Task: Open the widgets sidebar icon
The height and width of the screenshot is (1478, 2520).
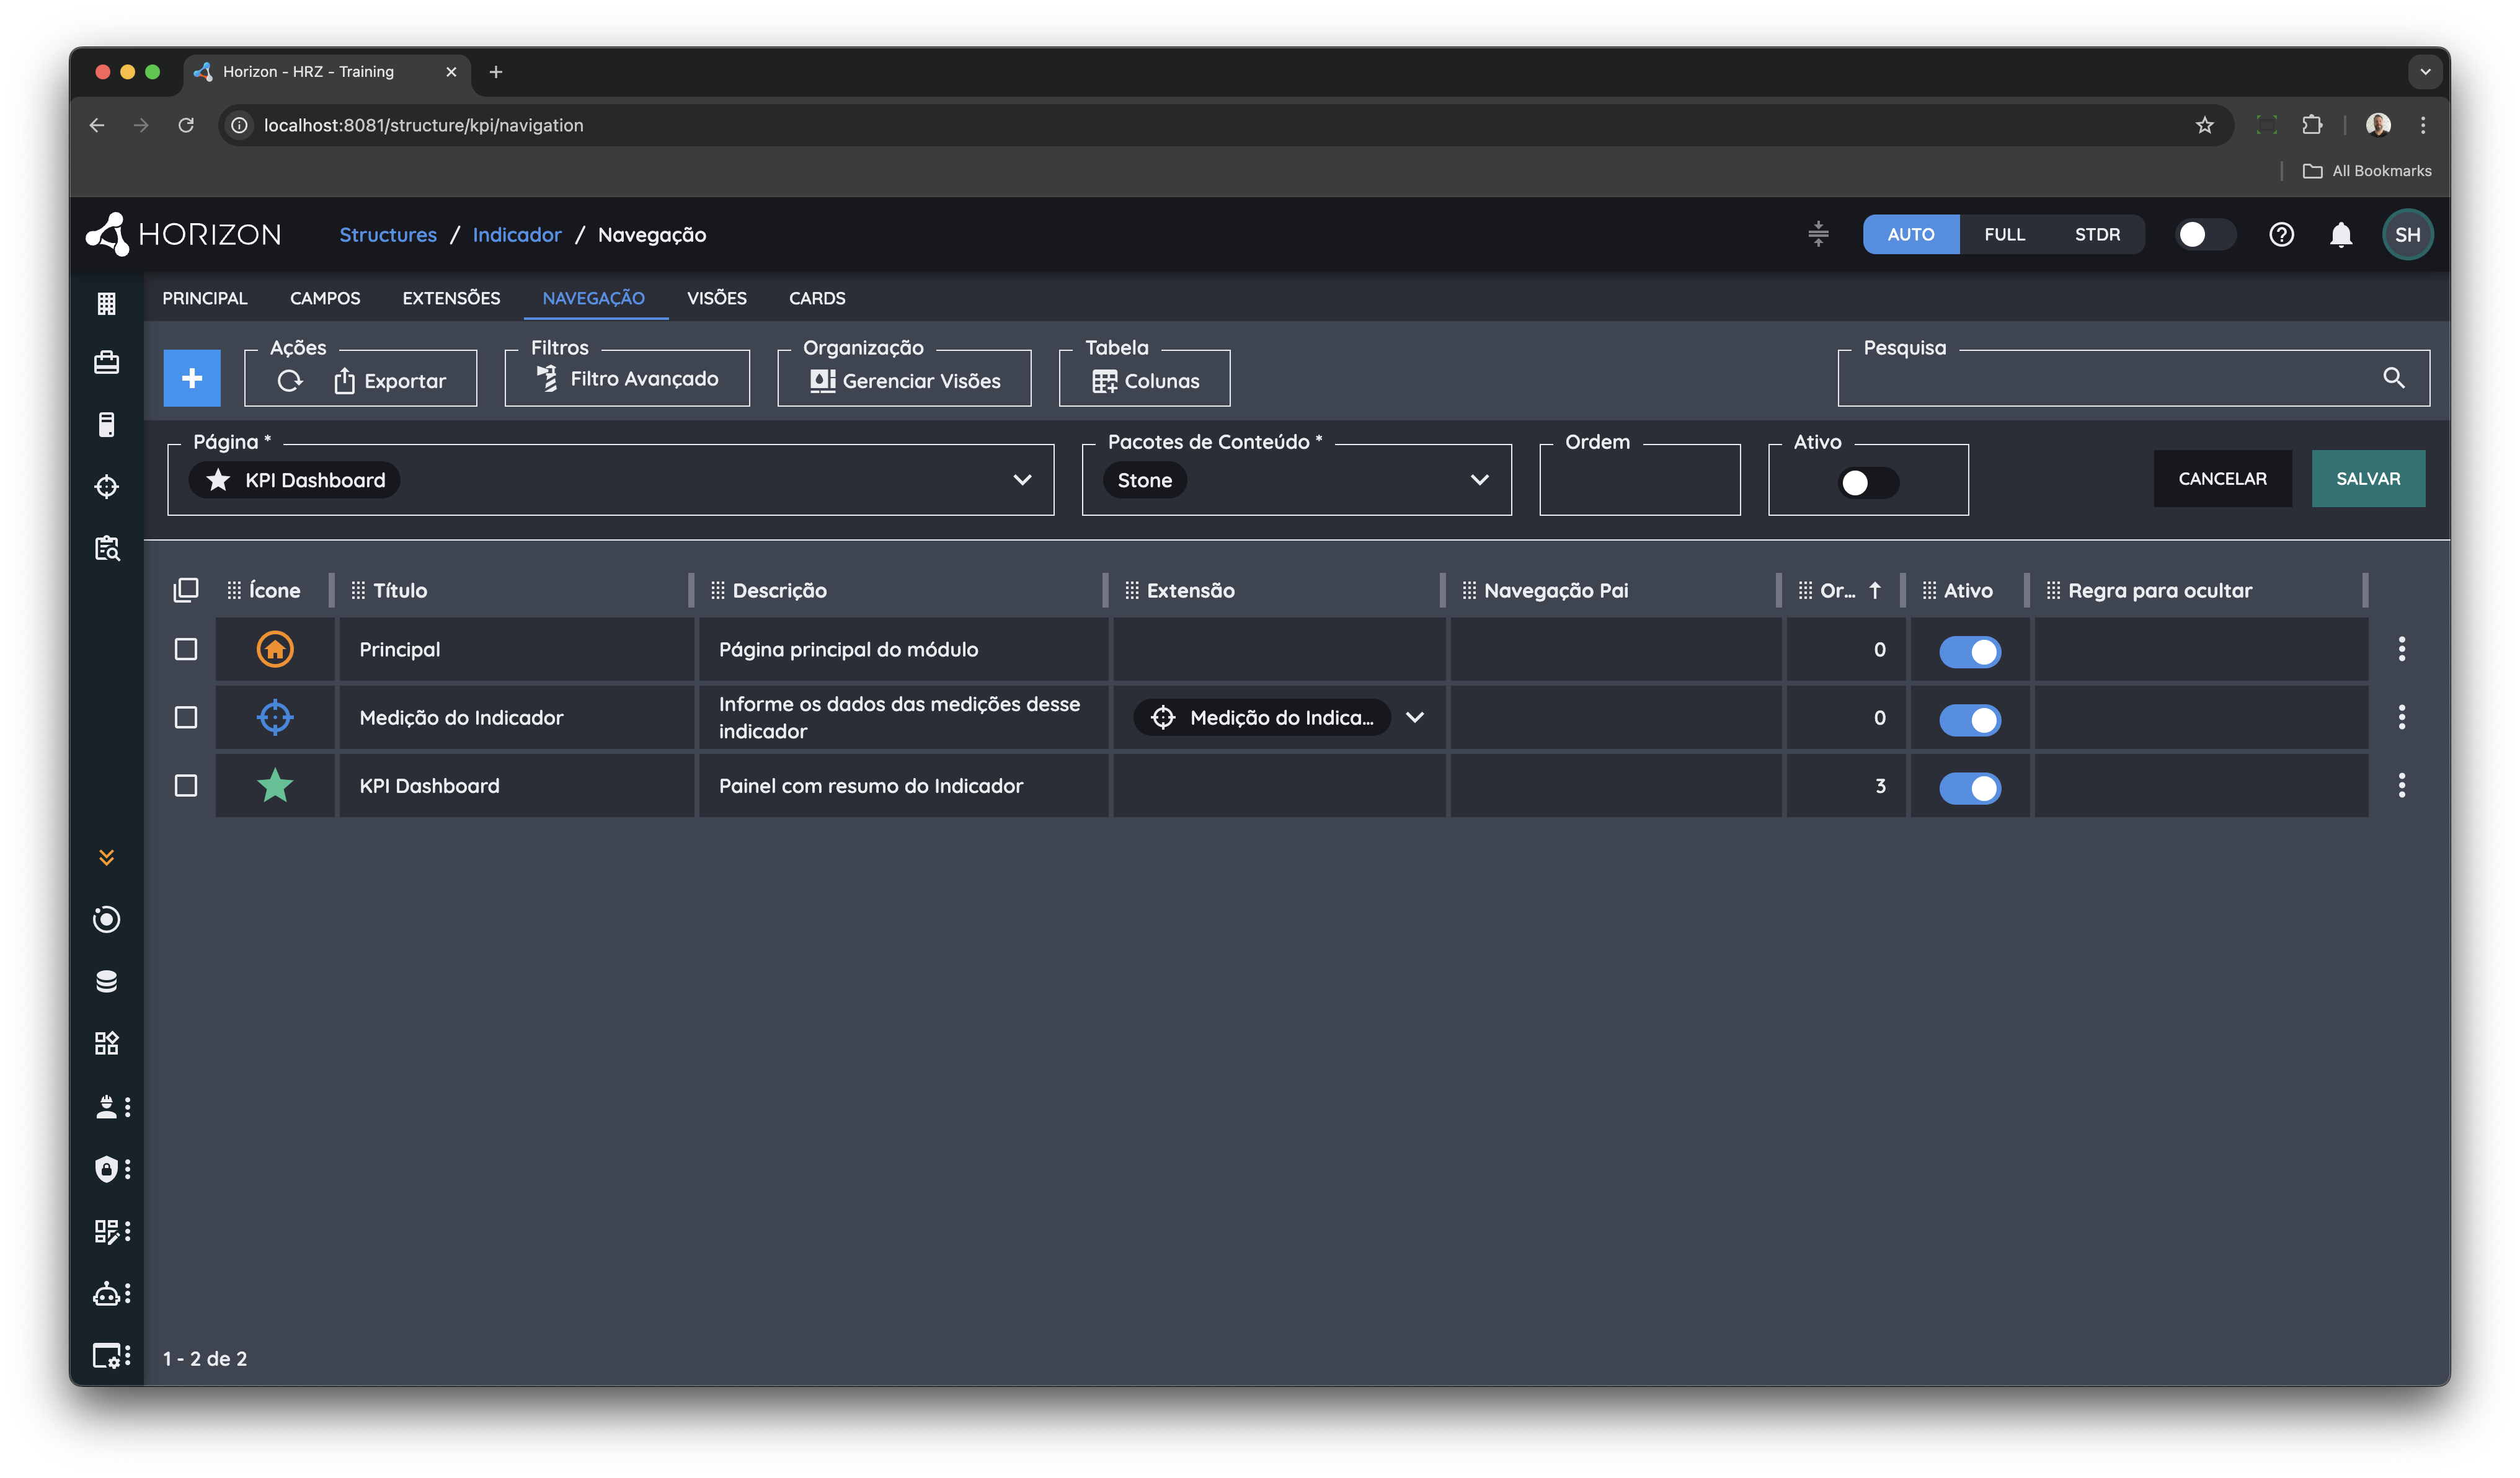Action: [x=106, y=1044]
